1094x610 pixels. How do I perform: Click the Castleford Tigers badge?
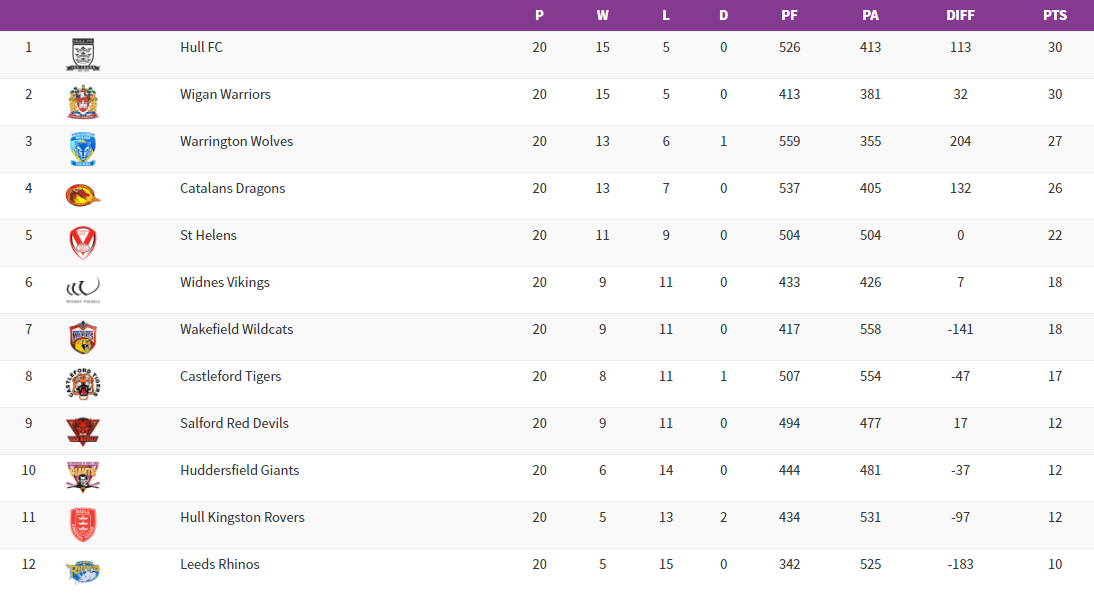(83, 384)
